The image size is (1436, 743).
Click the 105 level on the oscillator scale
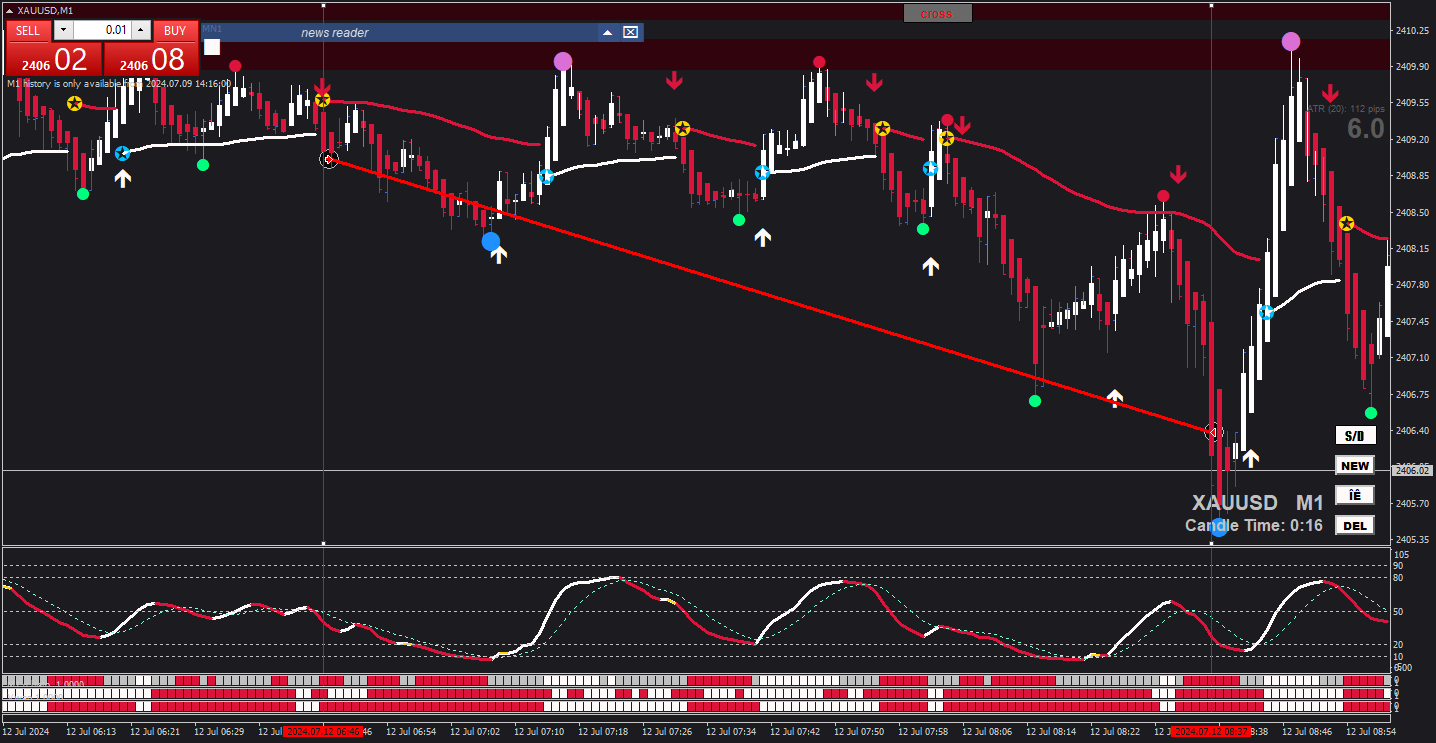(x=1401, y=554)
